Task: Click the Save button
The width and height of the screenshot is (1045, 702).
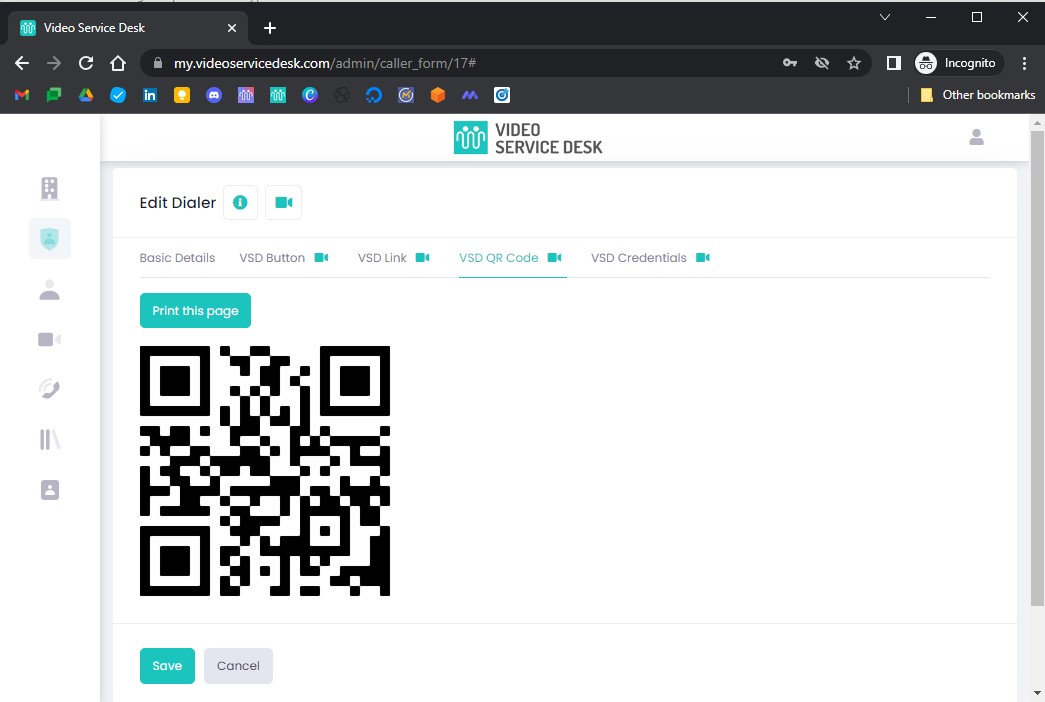Action: coord(167,666)
